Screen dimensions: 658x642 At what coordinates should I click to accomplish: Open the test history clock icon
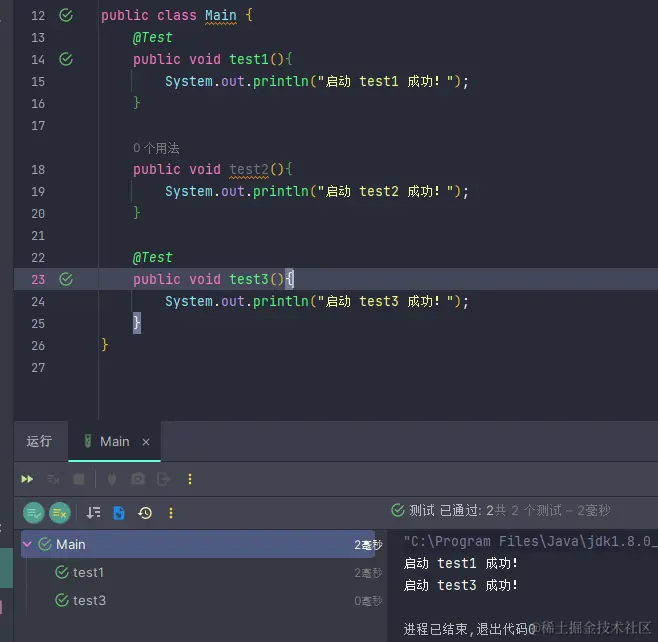pos(145,513)
